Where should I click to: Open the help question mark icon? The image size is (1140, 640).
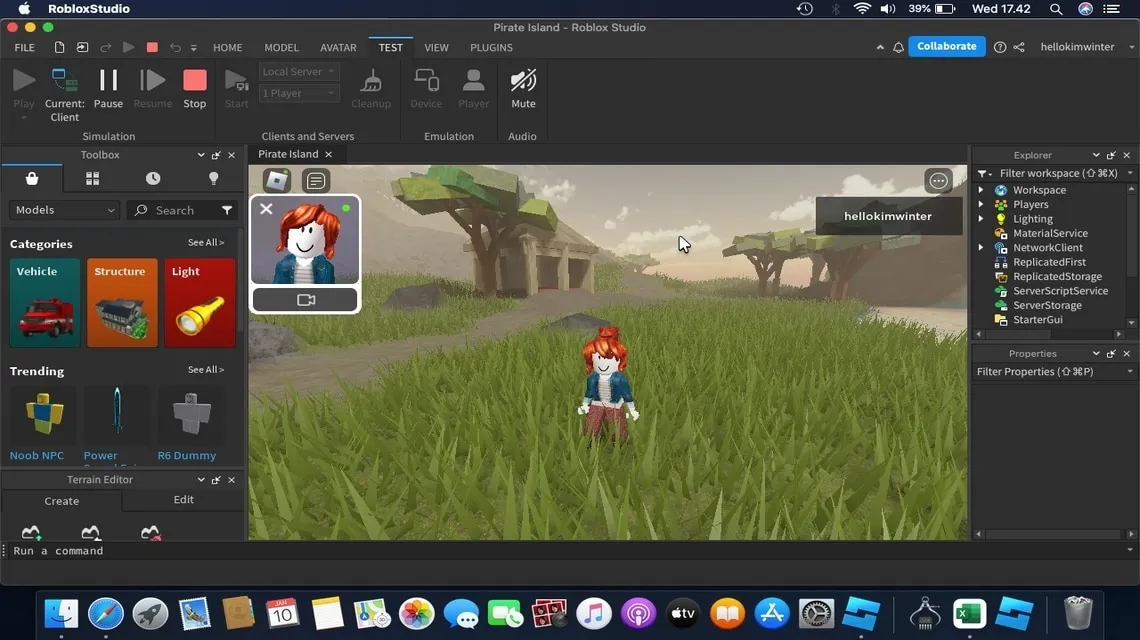tap(1000, 47)
